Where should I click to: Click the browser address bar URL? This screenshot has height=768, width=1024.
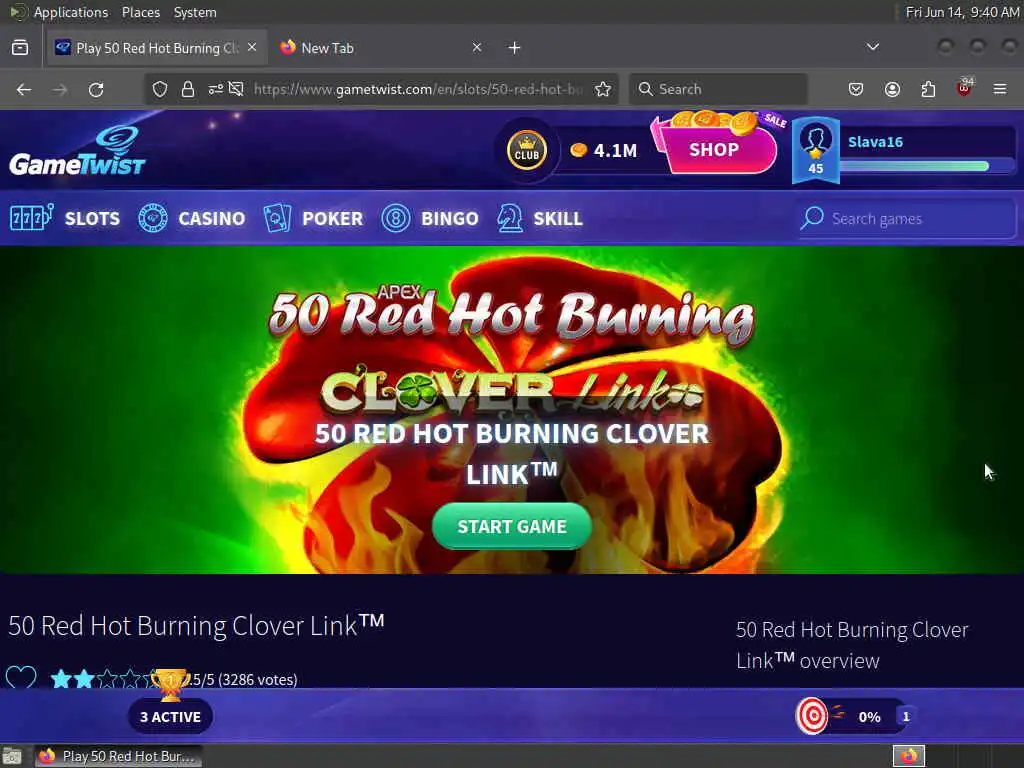[x=418, y=89]
